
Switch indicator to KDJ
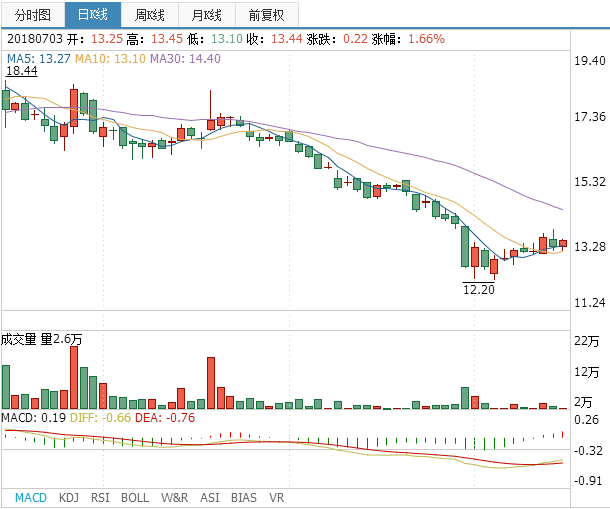(x=69, y=497)
